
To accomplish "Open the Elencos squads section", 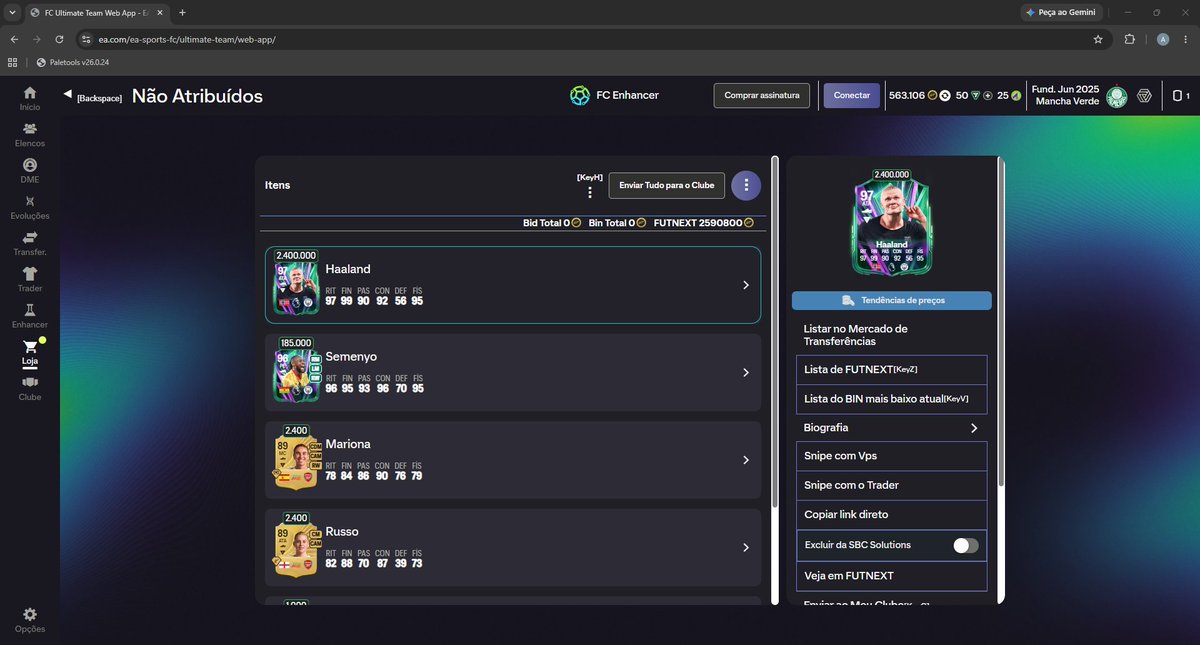I will pyautogui.click(x=30, y=135).
